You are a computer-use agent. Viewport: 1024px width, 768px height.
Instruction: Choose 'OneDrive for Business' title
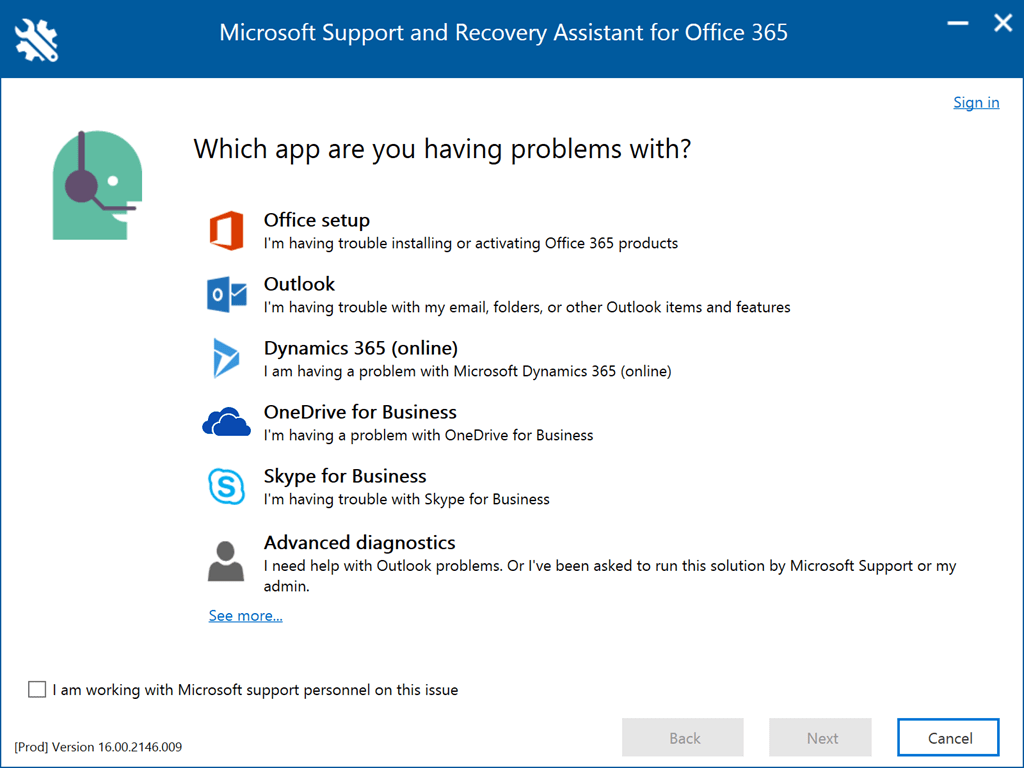[360, 412]
